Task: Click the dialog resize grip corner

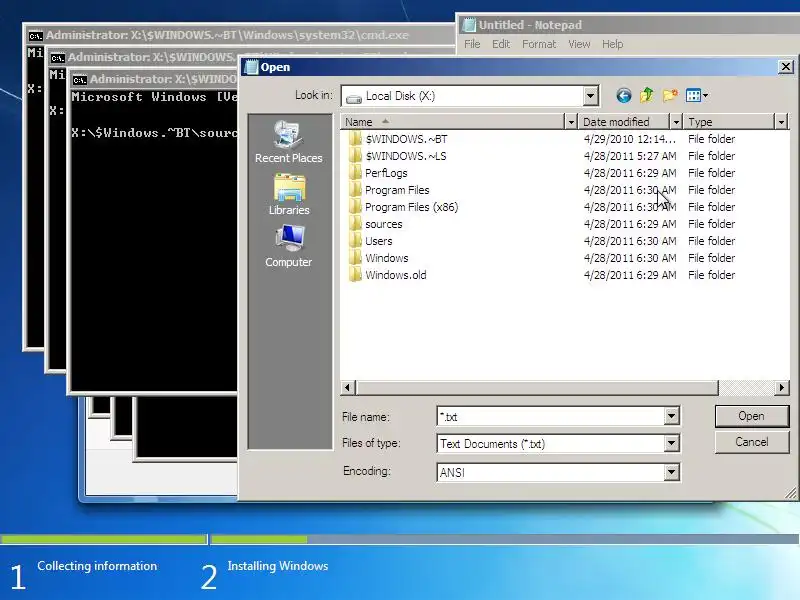Action: 790,493
